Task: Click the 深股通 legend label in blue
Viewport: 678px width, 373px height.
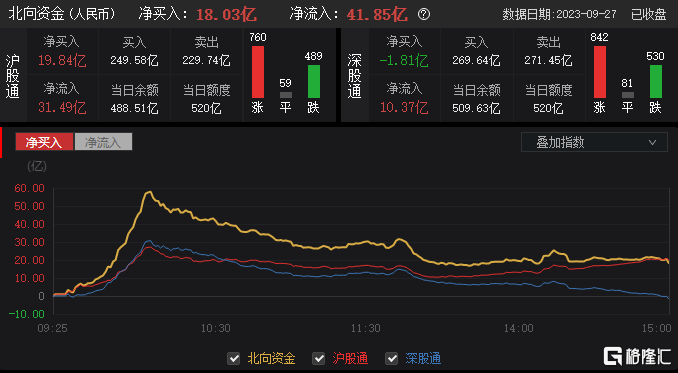Action: [423, 358]
